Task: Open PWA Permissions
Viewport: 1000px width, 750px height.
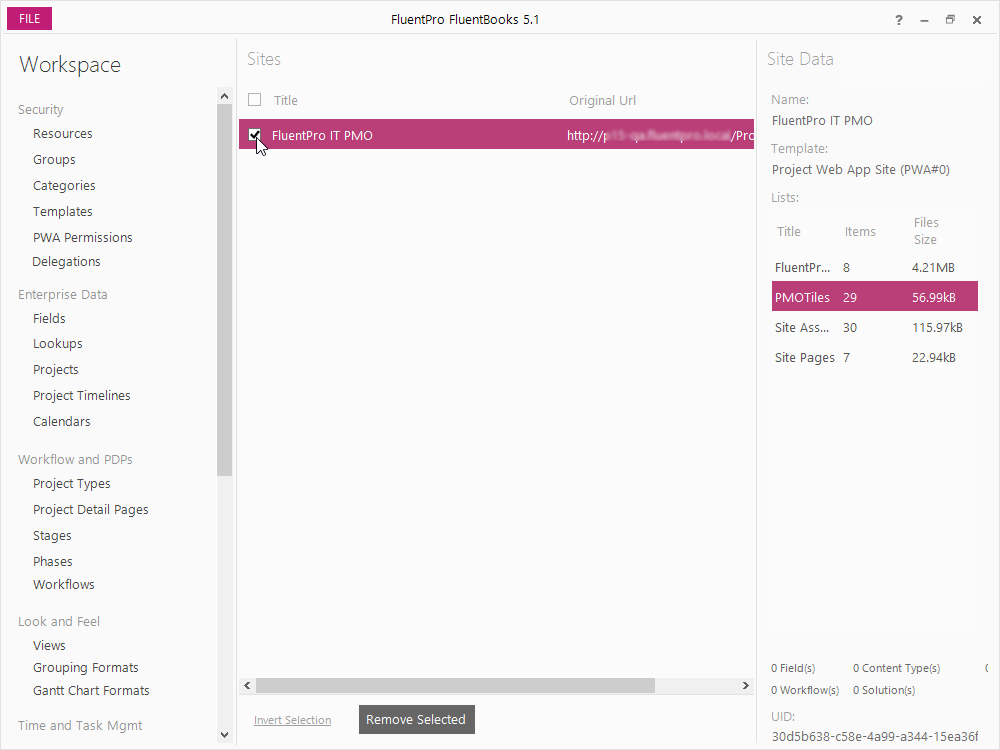Action: click(x=83, y=237)
